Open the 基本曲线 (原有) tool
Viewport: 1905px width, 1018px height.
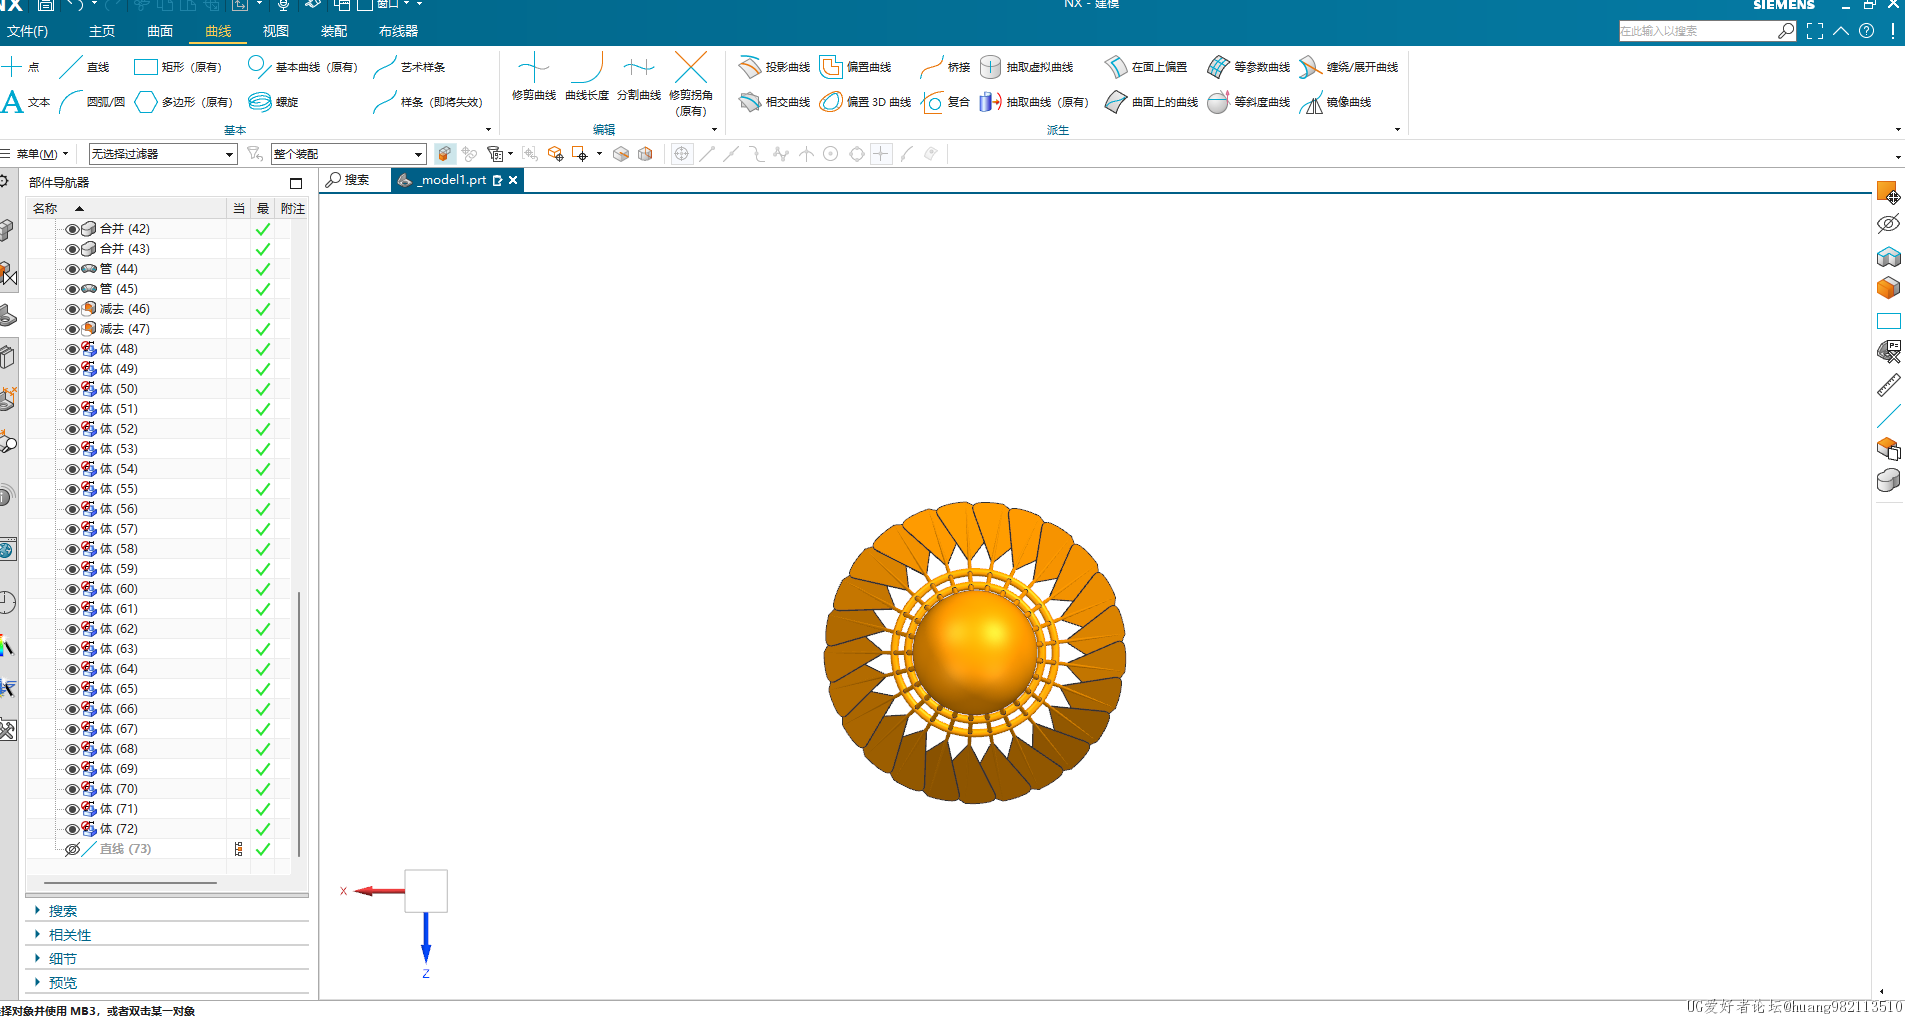[302, 67]
